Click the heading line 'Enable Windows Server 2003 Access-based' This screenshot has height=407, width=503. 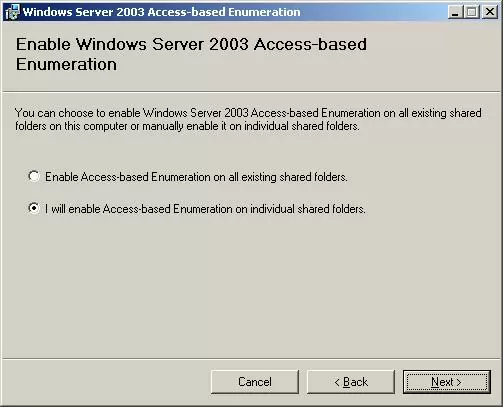(x=191, y=44)
